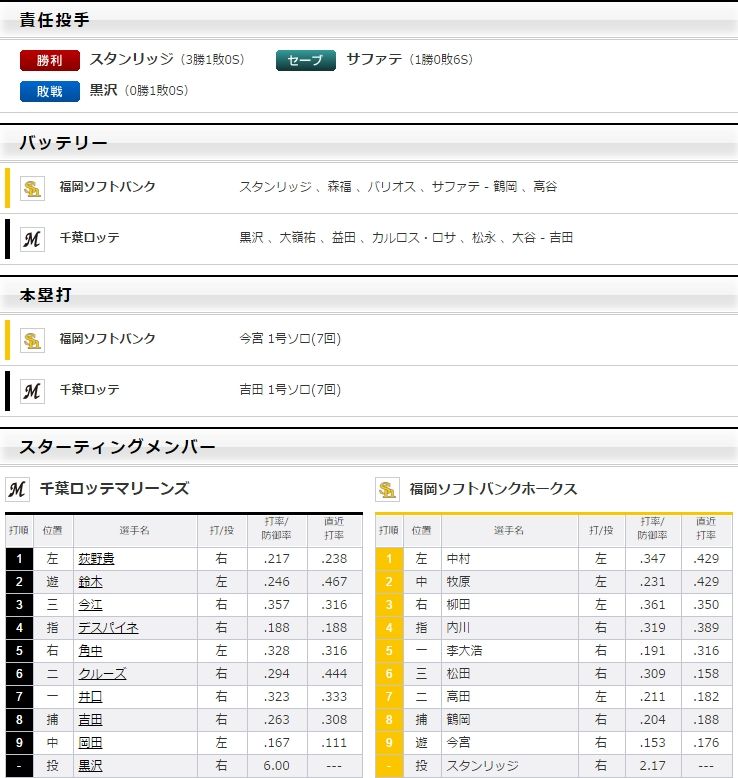Click the green セーブ badge
The image size is (738, 778).
(x=306, y=61)
